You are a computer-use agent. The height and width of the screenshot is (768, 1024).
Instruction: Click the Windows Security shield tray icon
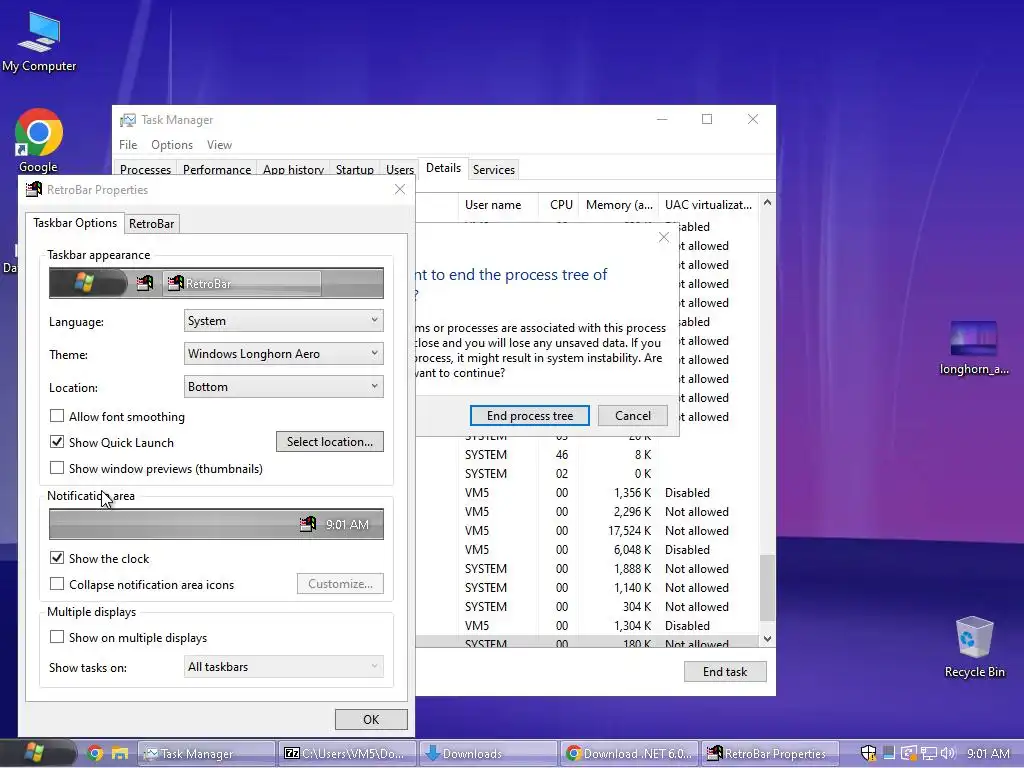pos(868,754)
